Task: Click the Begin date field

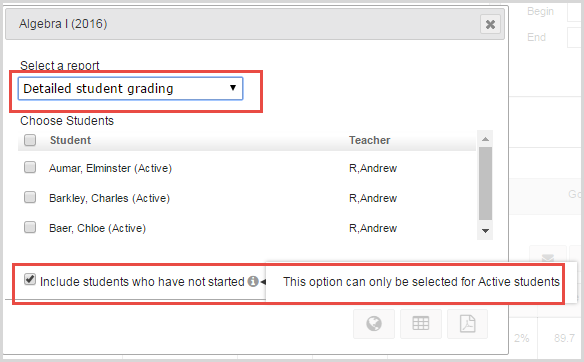Action: click(575, 12)
